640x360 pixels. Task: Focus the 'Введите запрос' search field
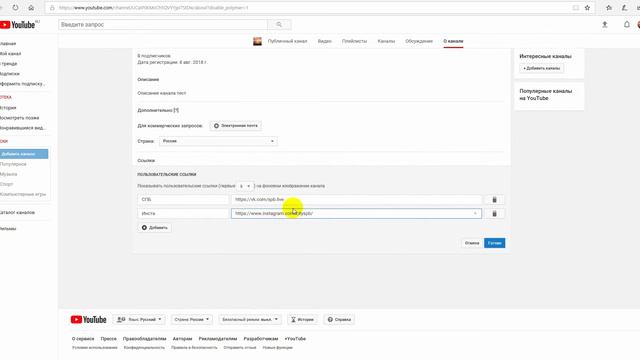[163, 24]
